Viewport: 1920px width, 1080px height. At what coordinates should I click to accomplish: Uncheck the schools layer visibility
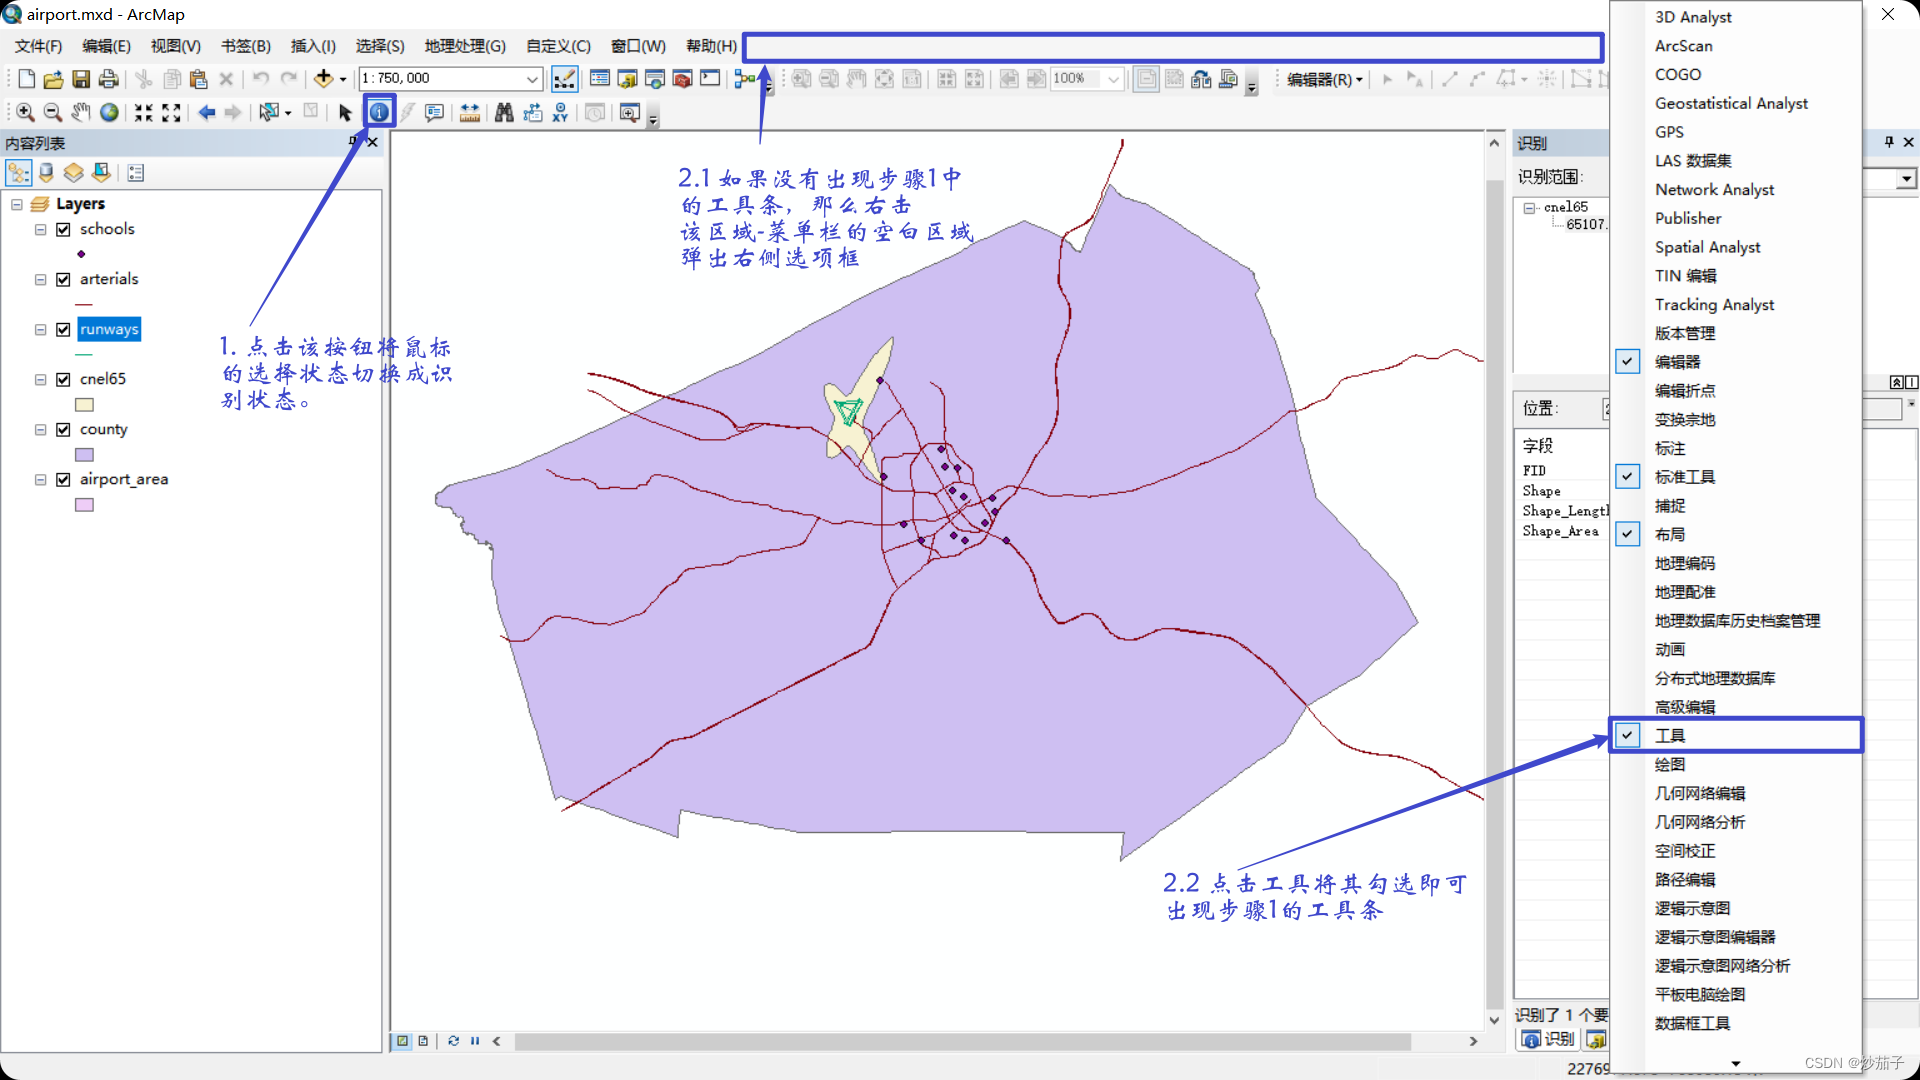tap(63, 229)
